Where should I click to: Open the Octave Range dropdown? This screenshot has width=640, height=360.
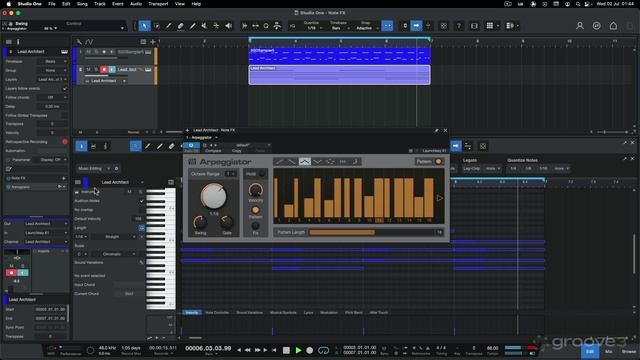[x=231, y=174]
